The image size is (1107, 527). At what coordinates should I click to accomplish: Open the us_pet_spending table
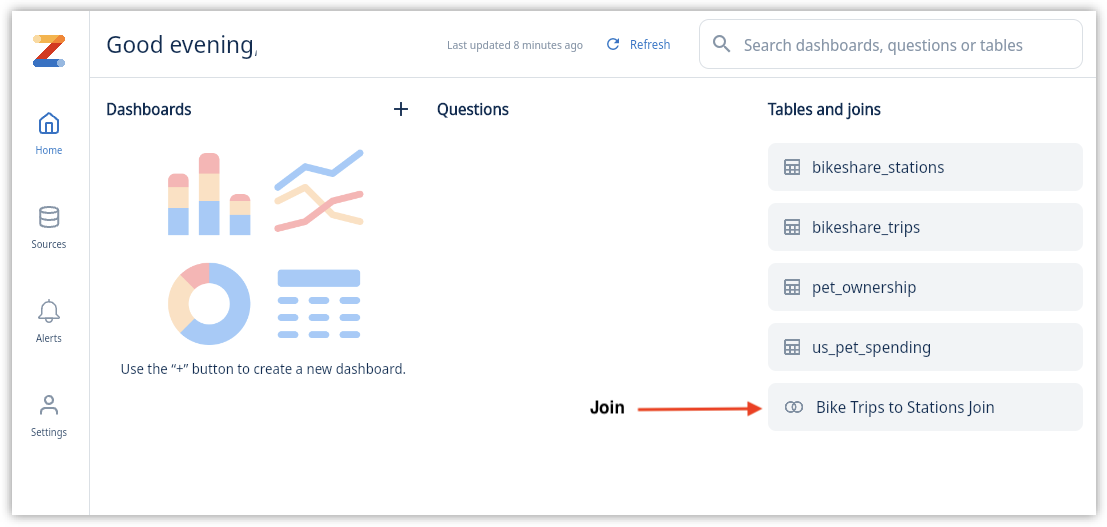pos(925,347)
